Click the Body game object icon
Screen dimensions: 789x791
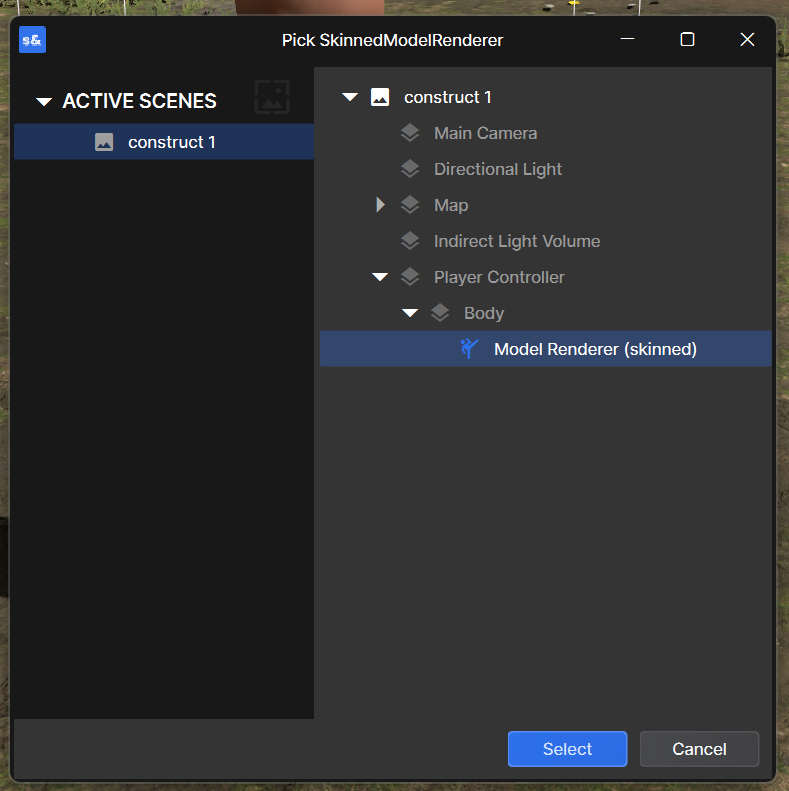click(x=440, y=313)
